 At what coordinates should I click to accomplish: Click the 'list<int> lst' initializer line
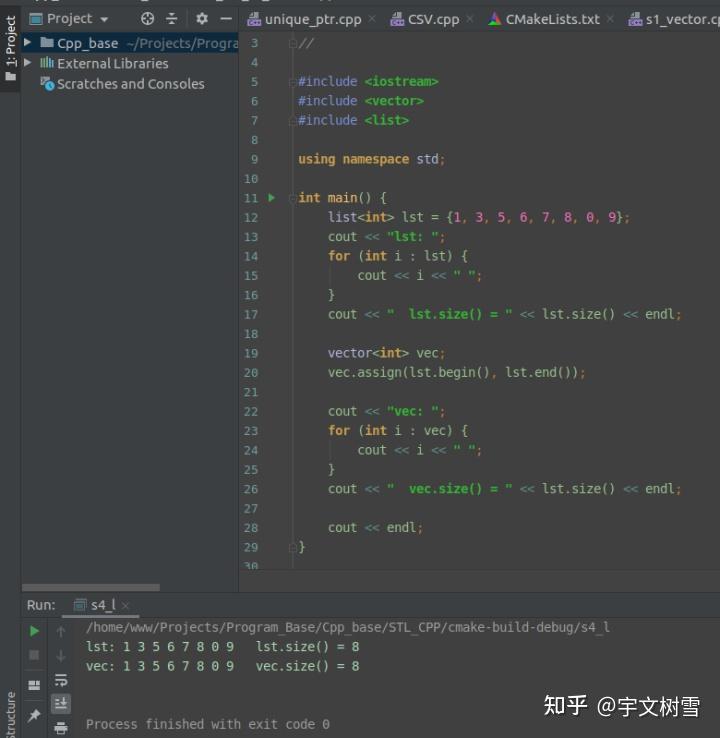pyautogui.click(x=478, y=217)
